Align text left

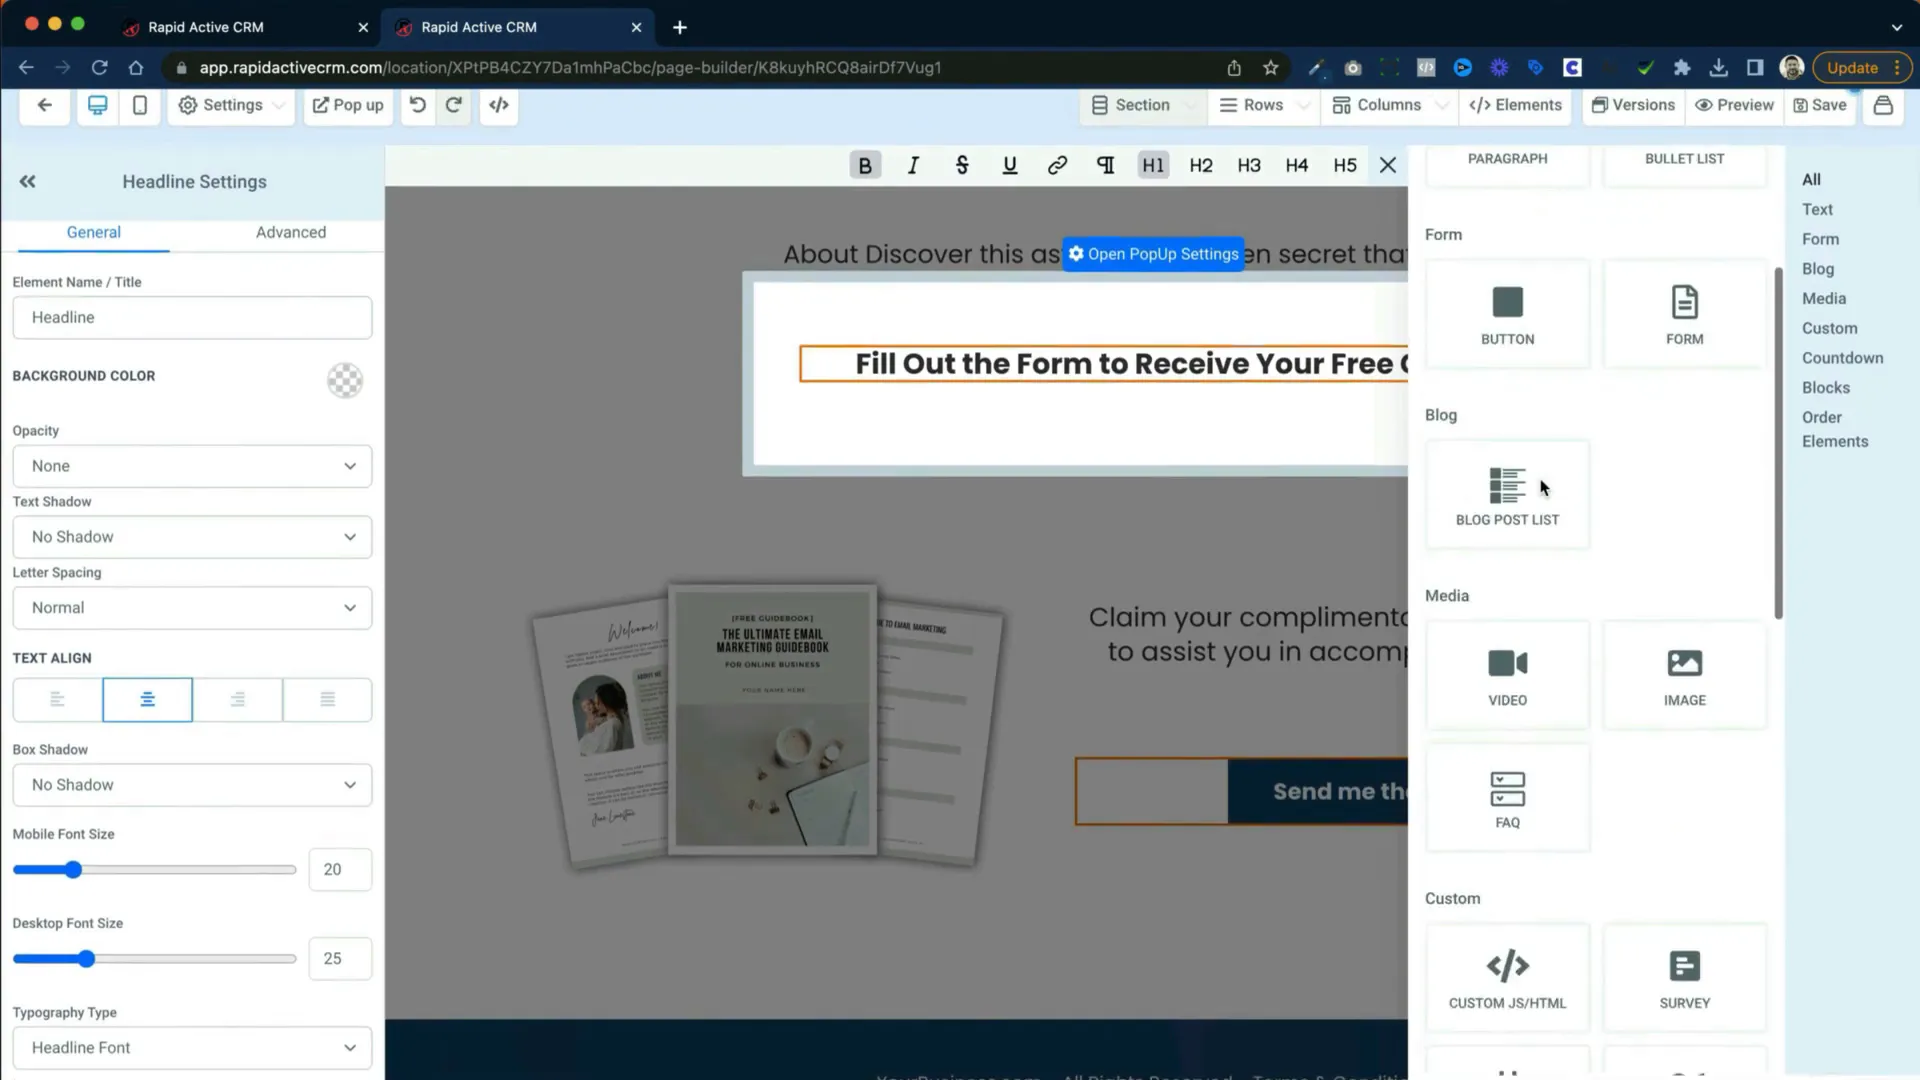tap(57, 700)
